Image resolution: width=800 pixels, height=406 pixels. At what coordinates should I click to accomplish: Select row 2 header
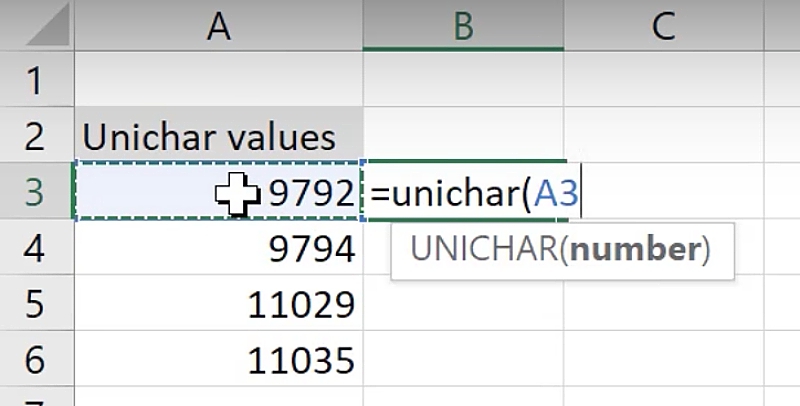(34, 136)
